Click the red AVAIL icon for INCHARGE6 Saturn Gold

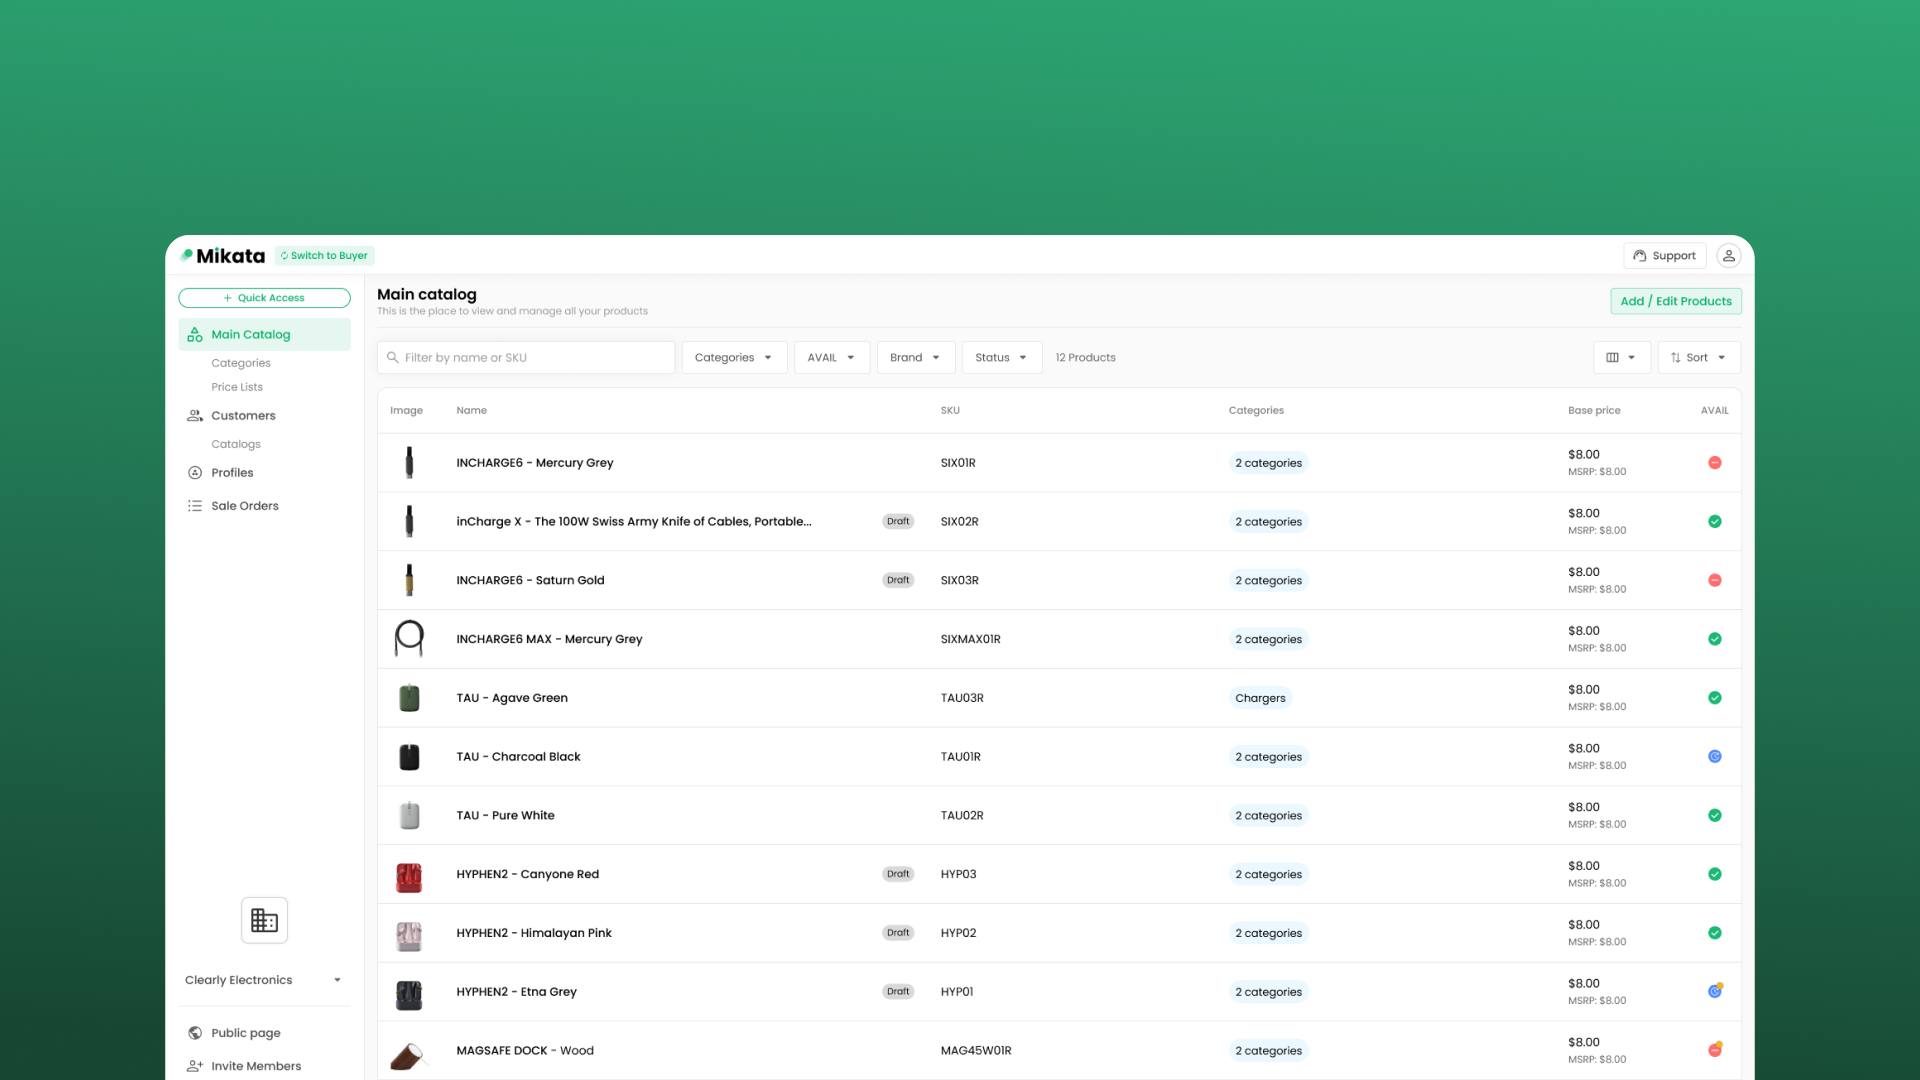1715,581
